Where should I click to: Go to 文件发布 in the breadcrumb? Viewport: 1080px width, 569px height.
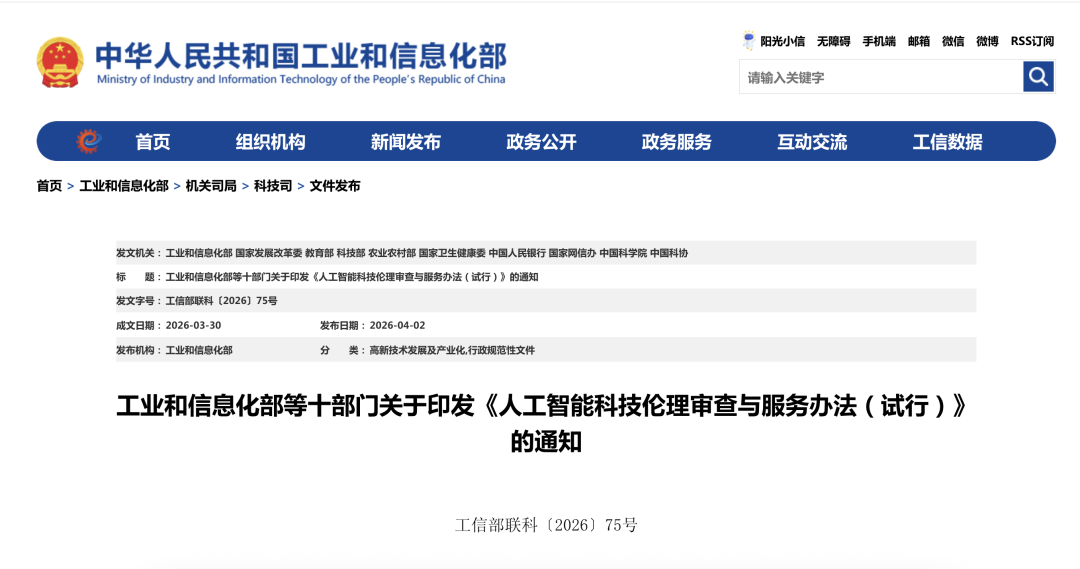coord(335,186)
